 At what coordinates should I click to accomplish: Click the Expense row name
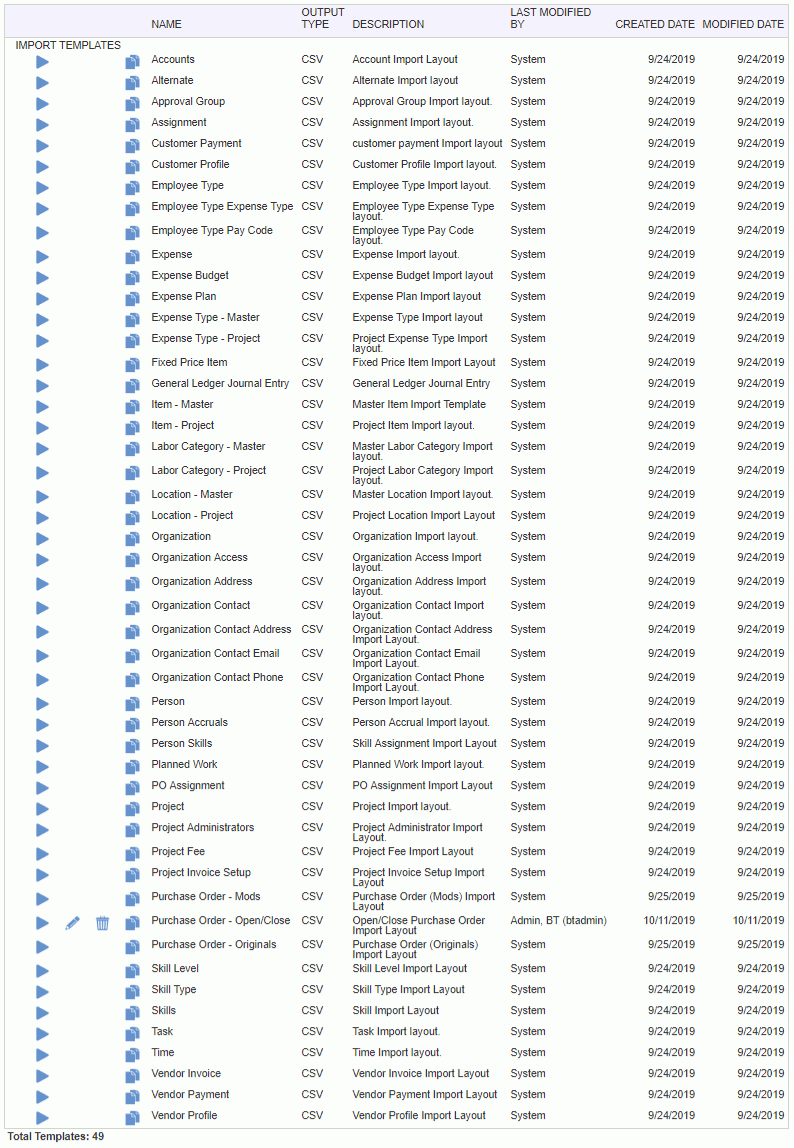pyautogui.click(x=171, y=254)
